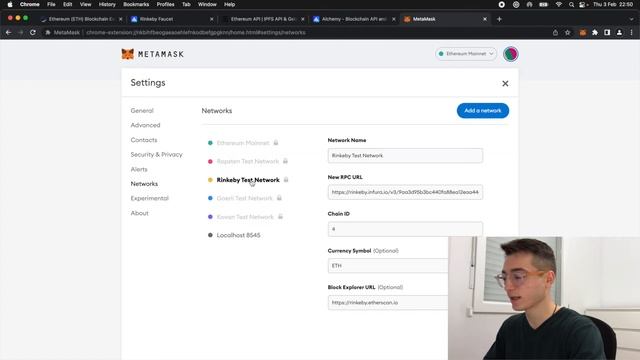Open Spotlight search in menu bar
This screenshot has width=640, height=360.
pos(571,4)
